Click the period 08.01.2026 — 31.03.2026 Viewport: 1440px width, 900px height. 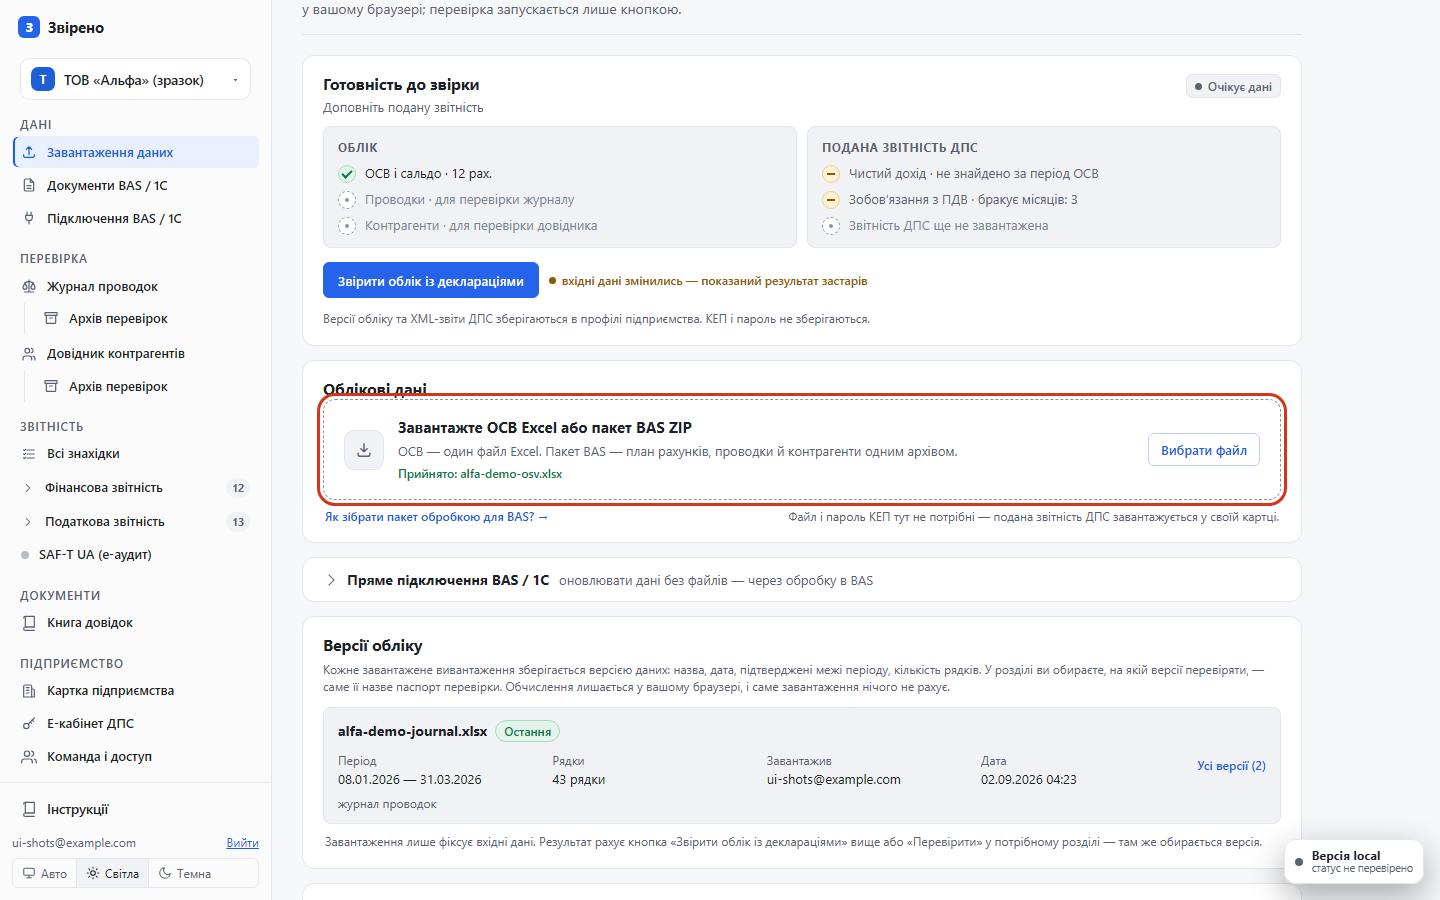[410, 779]
